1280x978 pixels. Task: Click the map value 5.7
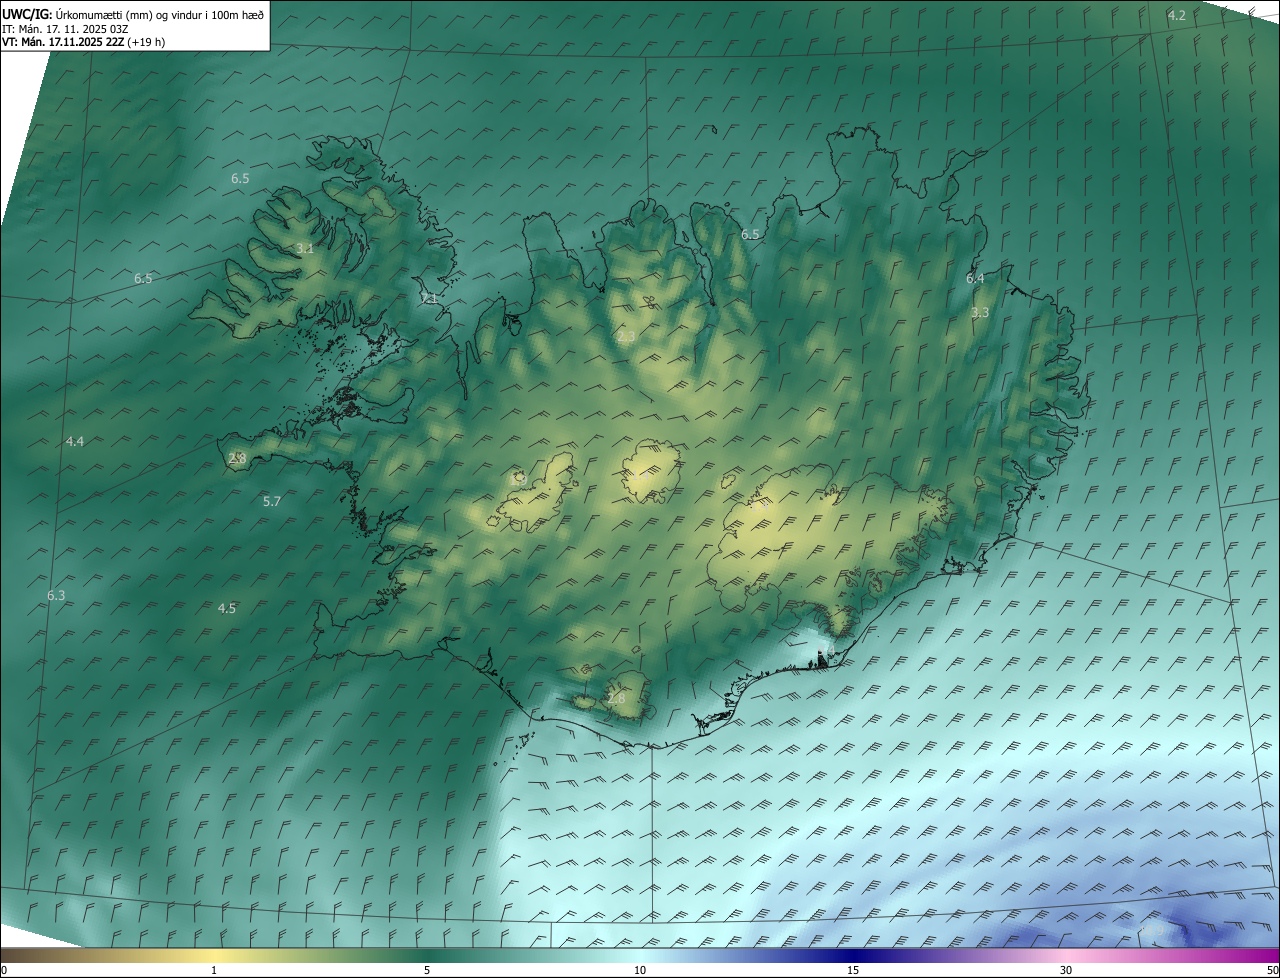pos(272,502)
